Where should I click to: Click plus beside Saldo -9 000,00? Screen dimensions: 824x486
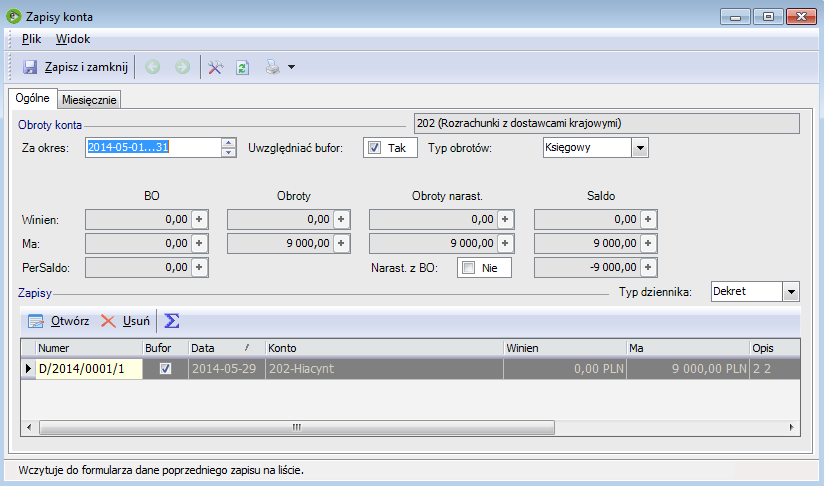(x=648, y=267)
